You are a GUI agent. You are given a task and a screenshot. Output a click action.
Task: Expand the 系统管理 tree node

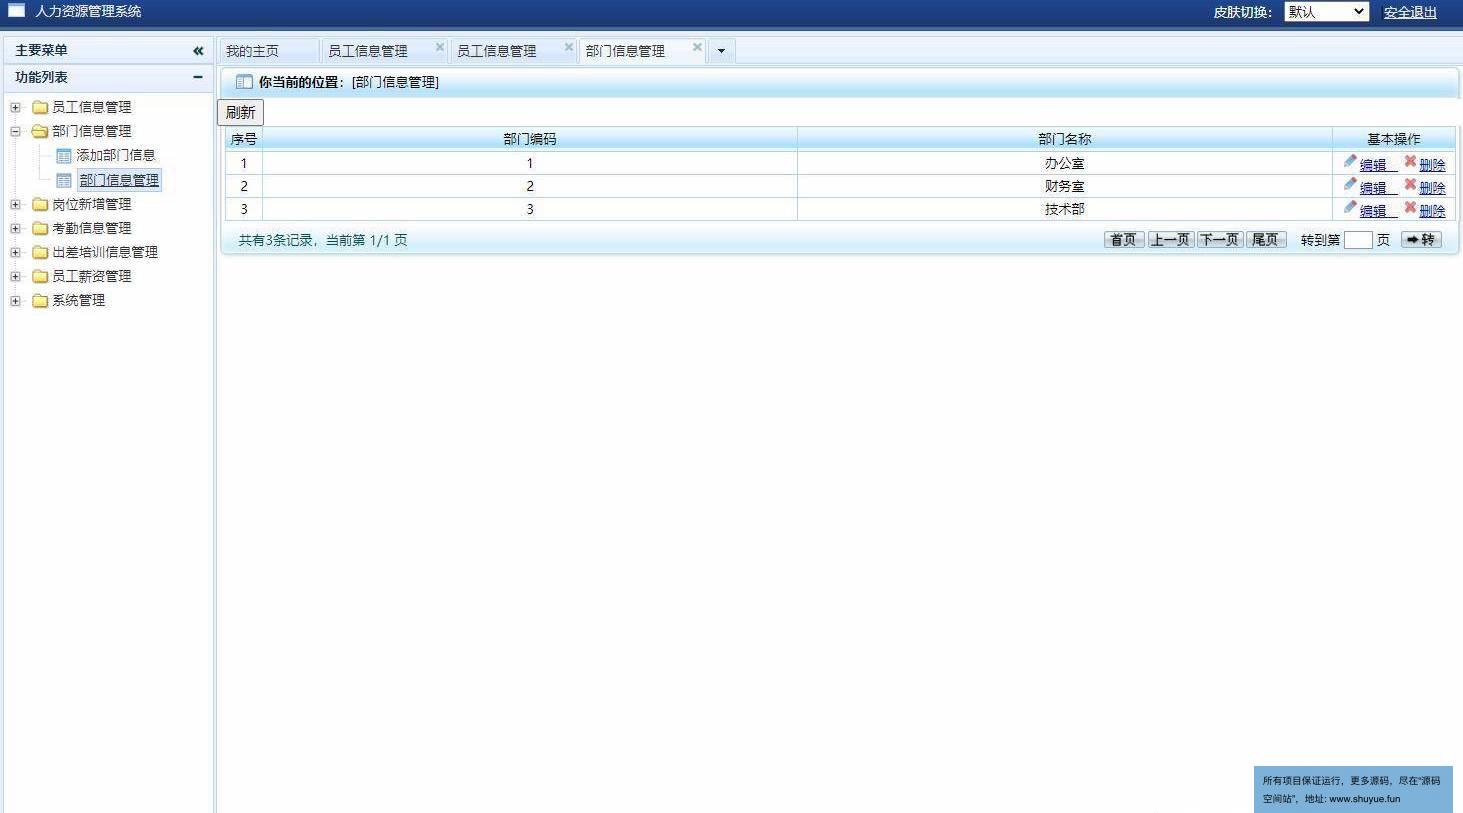[15, 300]
